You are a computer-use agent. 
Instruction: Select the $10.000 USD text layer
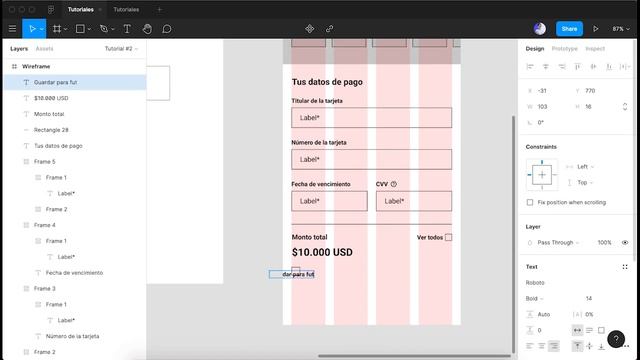[75, 98]
